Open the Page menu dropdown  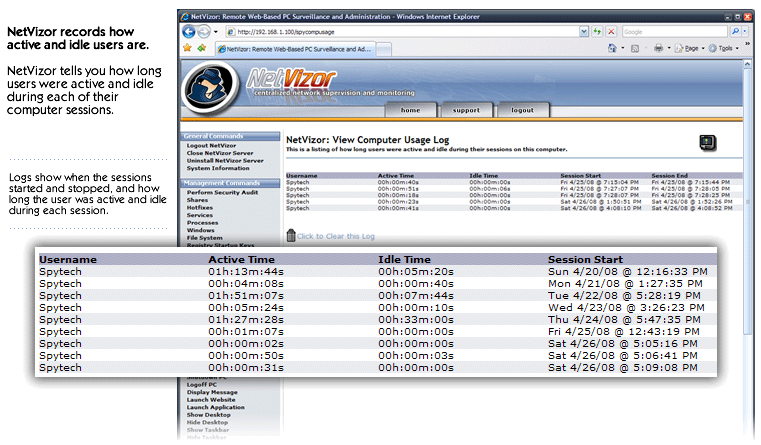(x=694, y=48)
